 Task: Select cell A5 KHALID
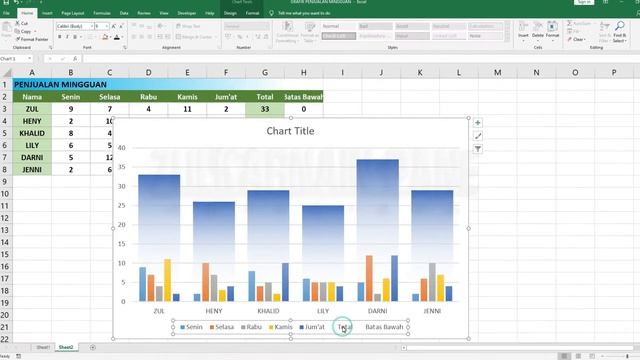[32, 133]
